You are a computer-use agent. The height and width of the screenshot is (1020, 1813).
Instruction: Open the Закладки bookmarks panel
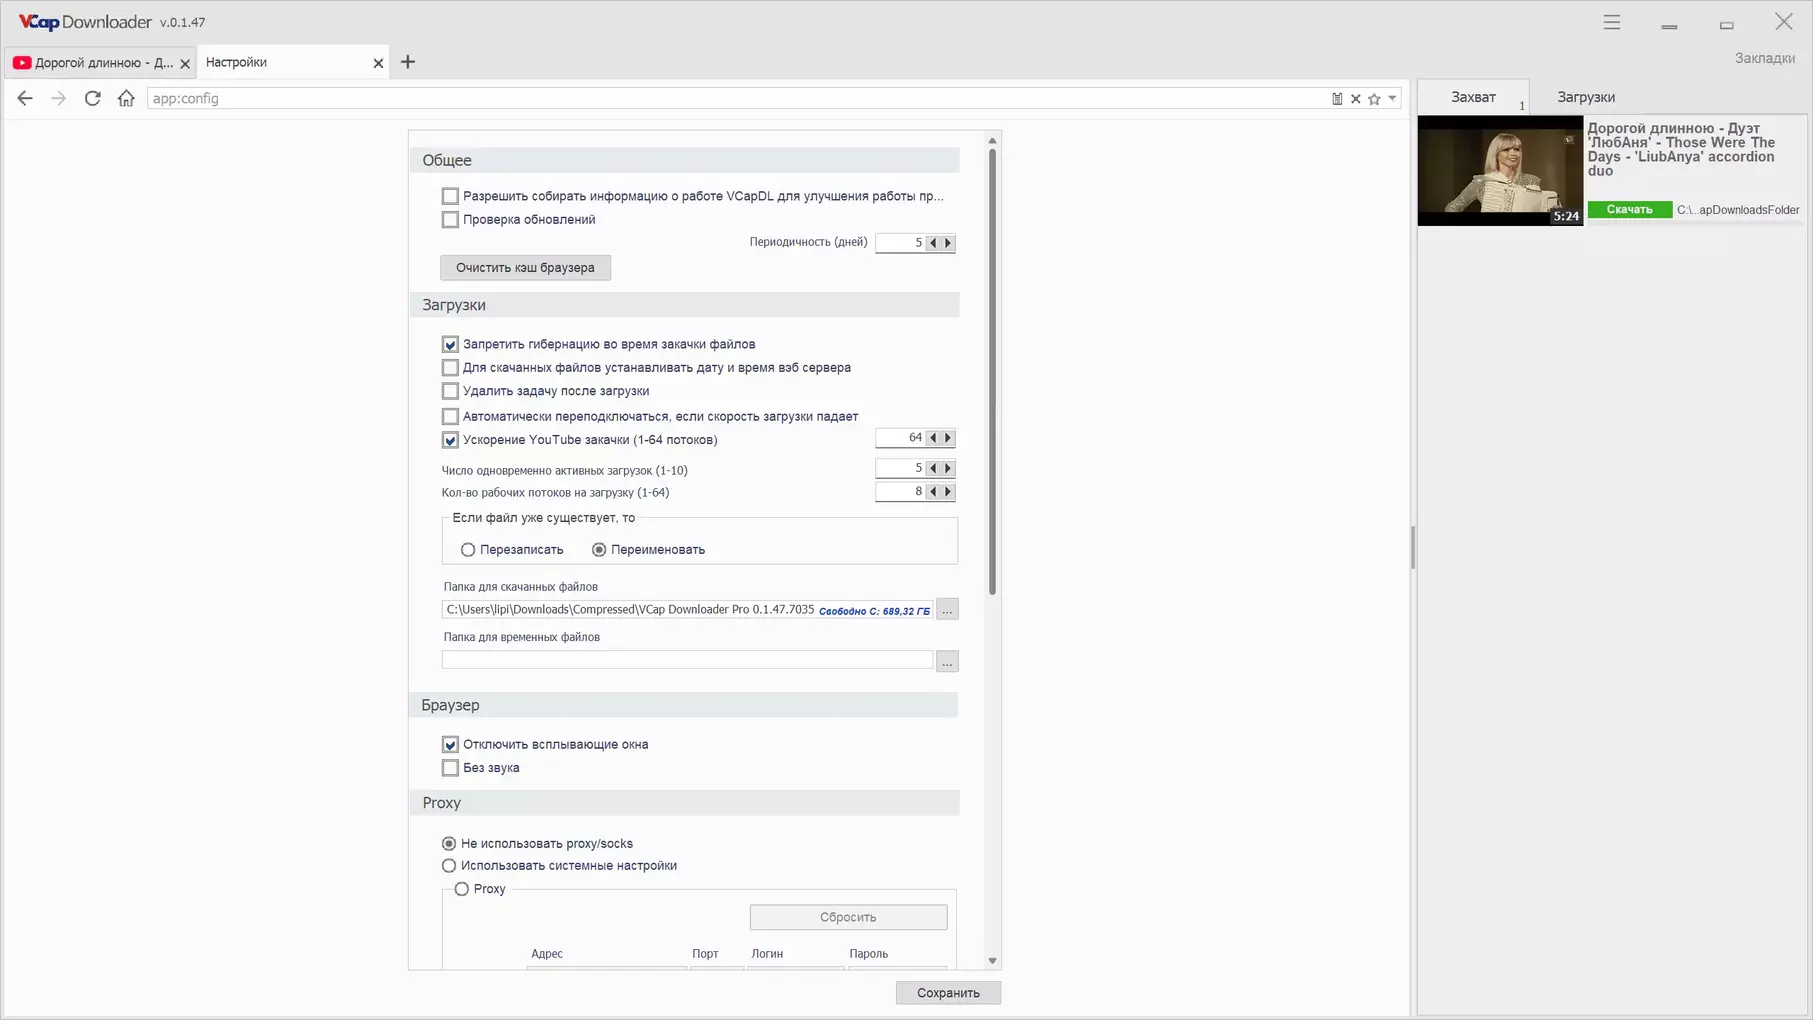pos(1765,58)
